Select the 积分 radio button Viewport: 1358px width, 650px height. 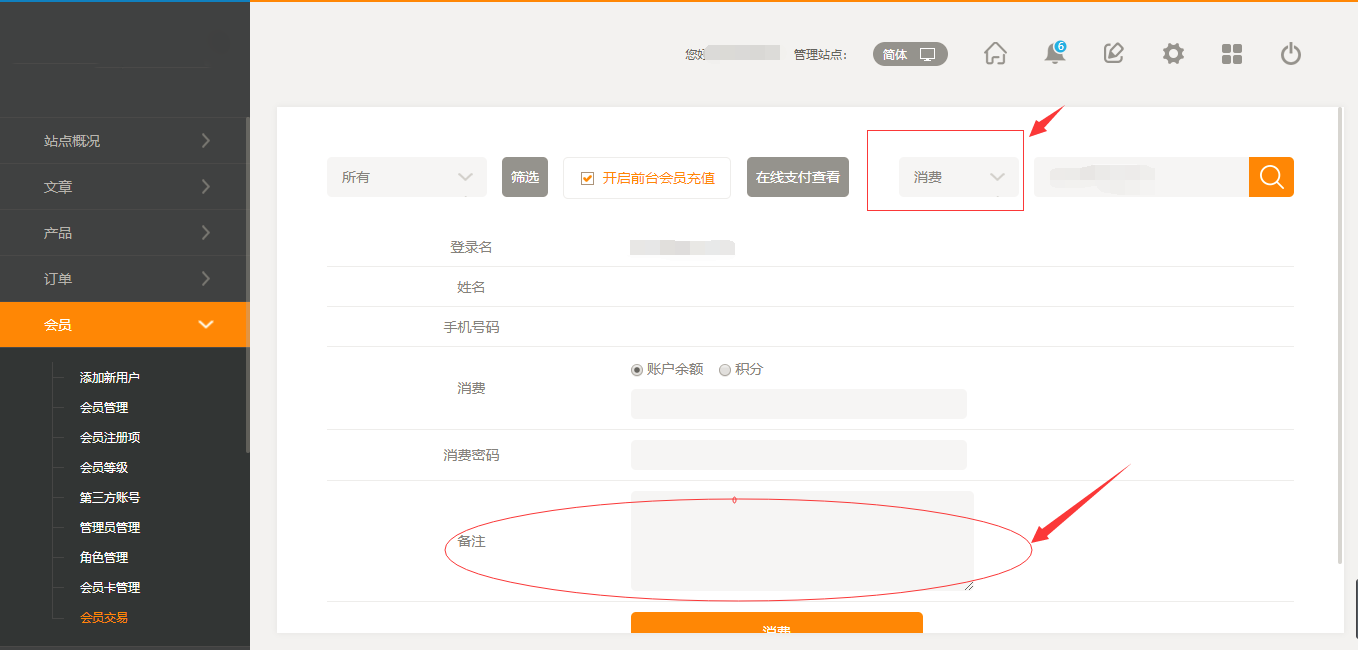tap(725, 370)
